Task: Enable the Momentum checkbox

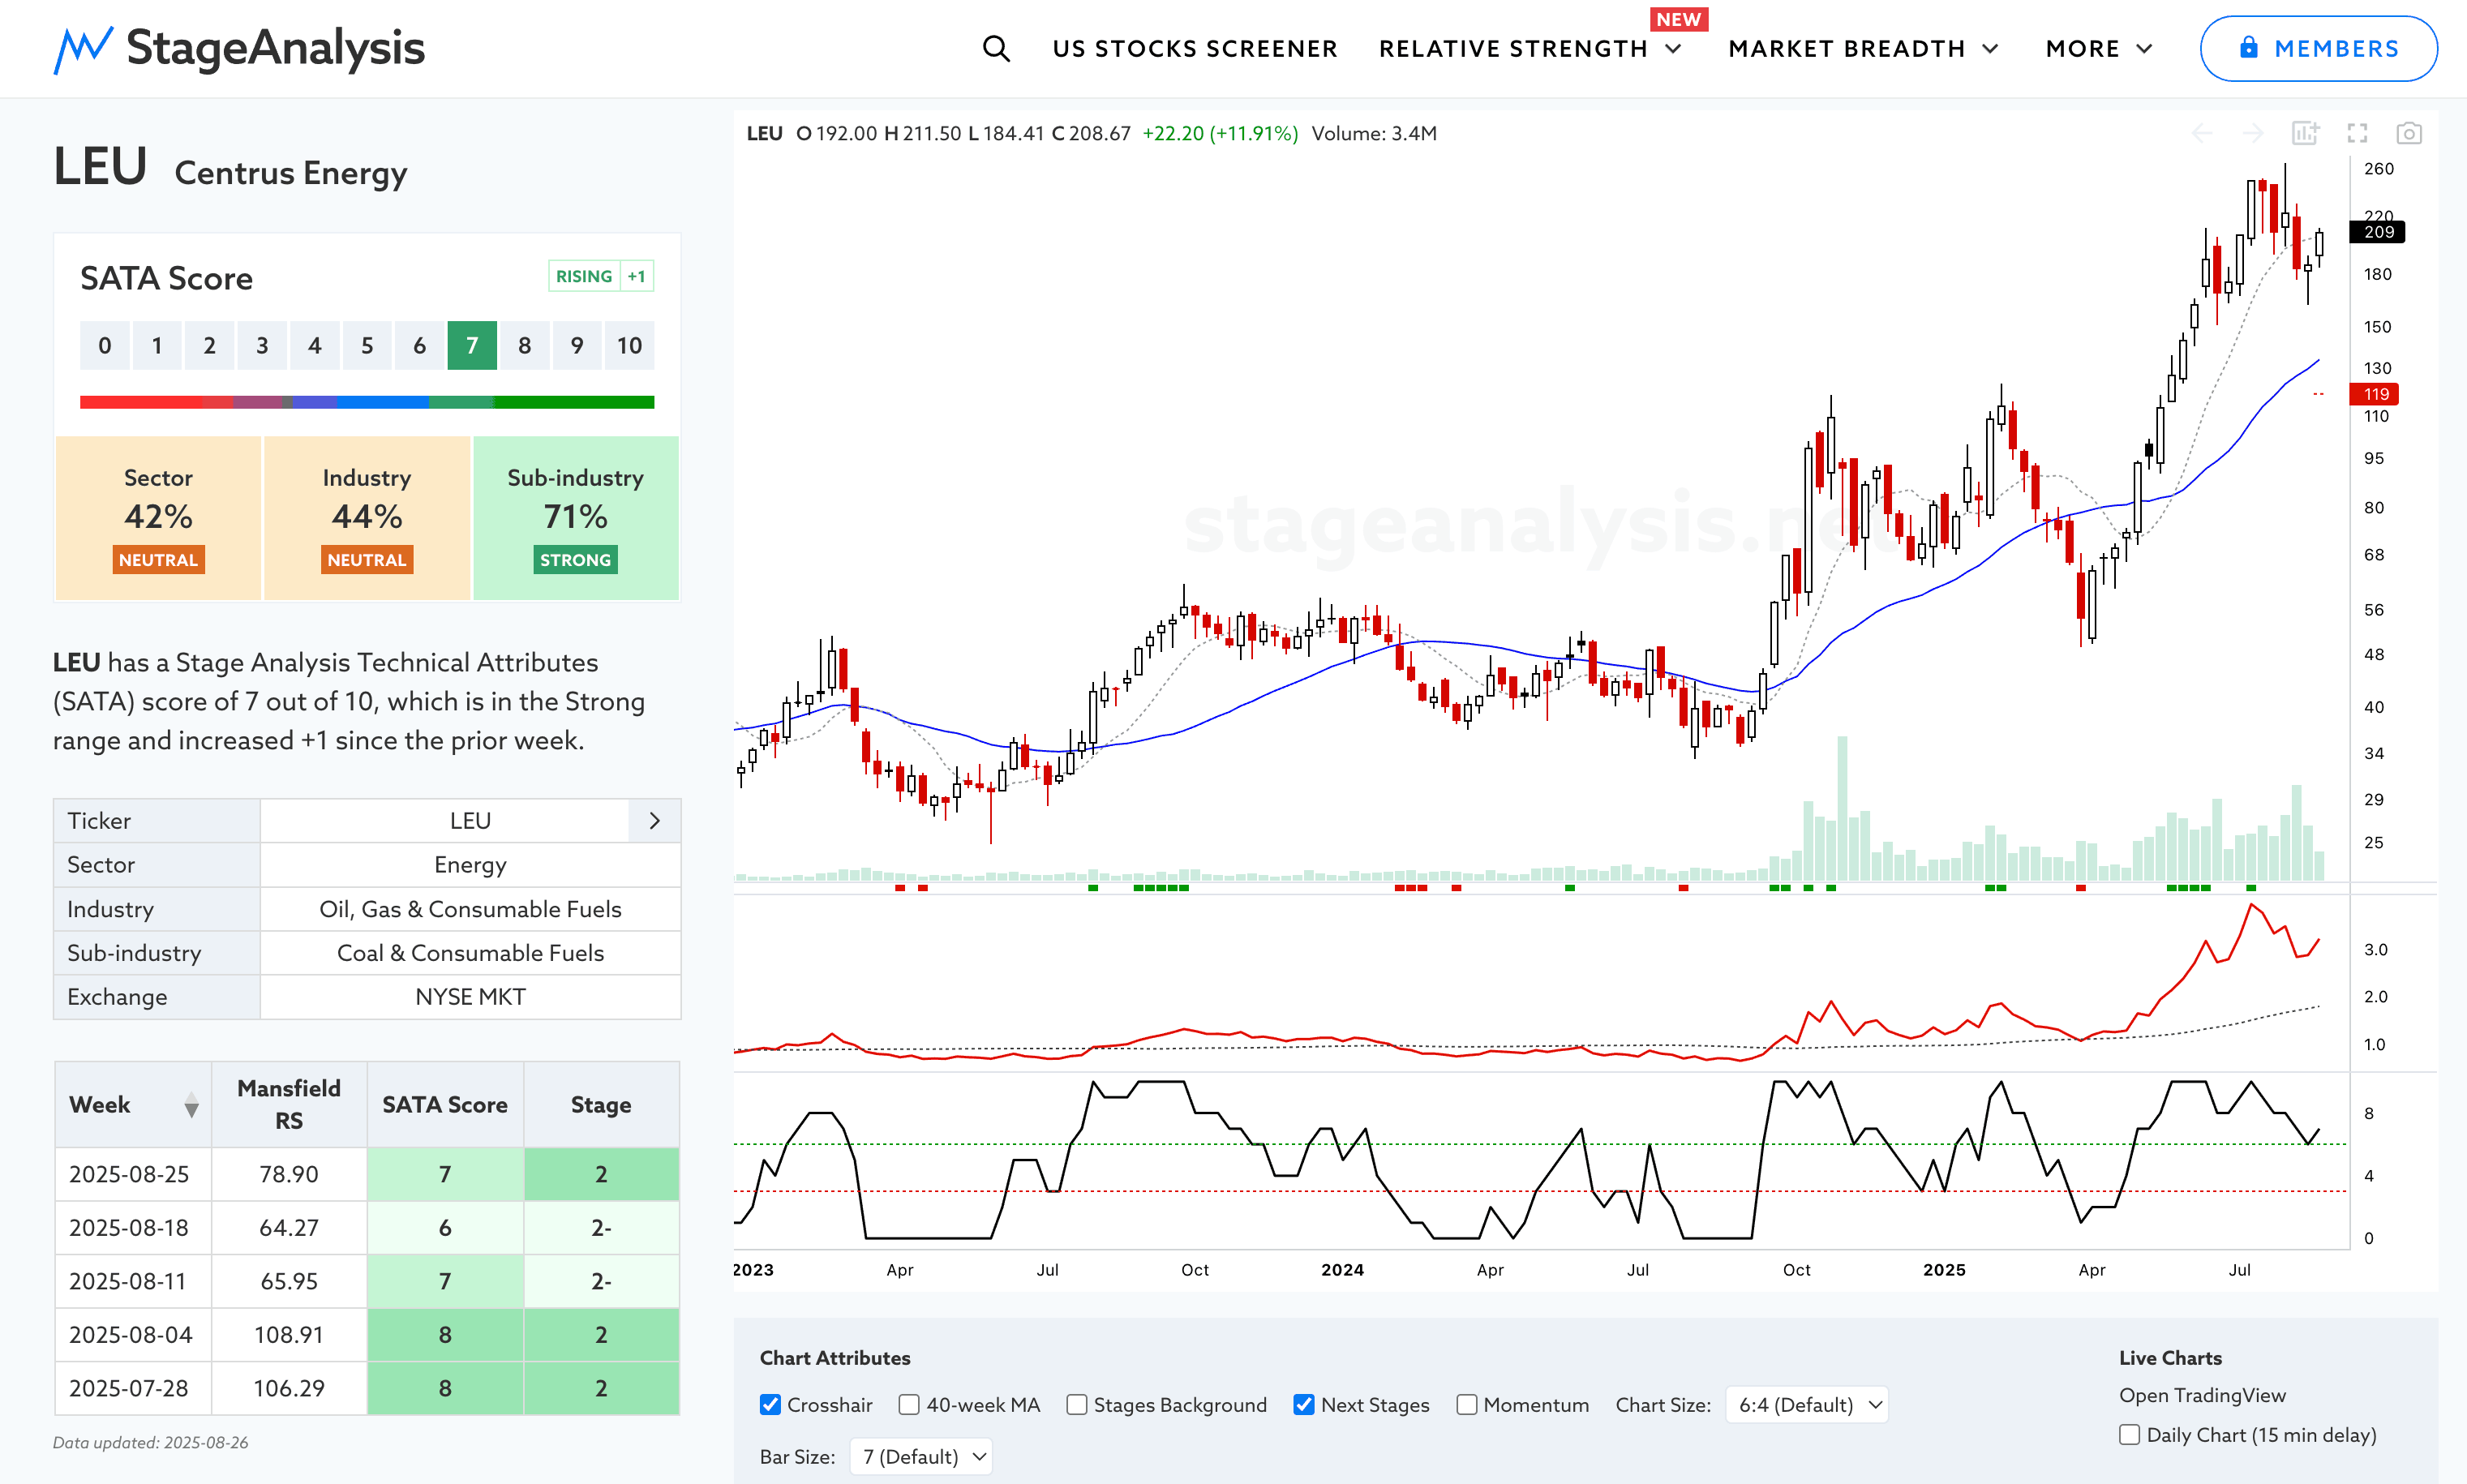Action: tap(1466, 1405)
